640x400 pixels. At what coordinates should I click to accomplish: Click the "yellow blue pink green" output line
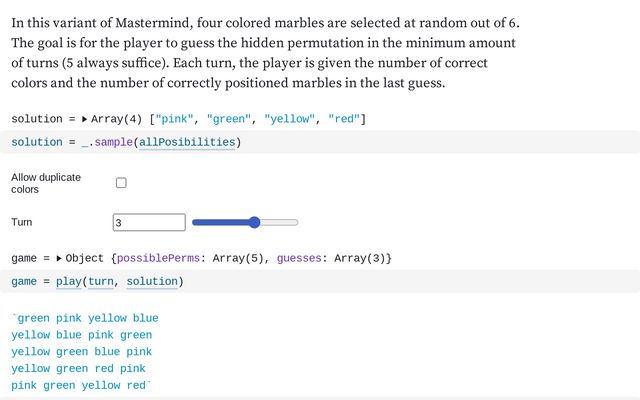click(82, 336)
